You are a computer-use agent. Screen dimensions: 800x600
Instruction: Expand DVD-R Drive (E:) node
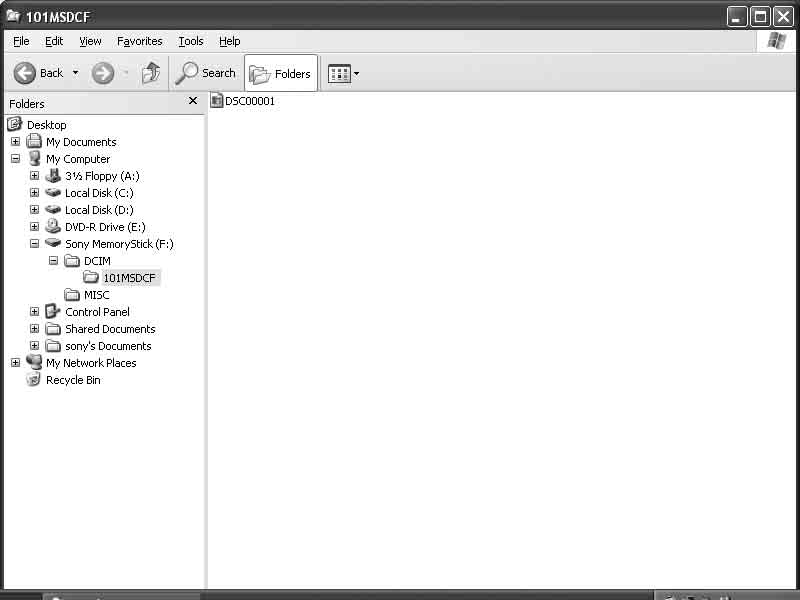tap(34, 227)
